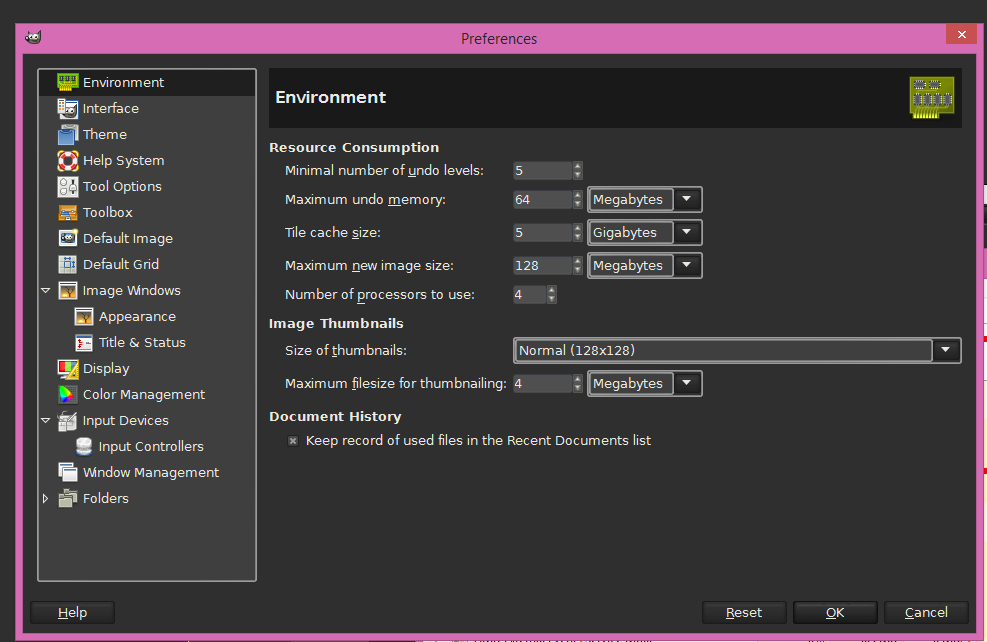Select the Help System lifebuoy icon
Viewport: 987px width, 642px height.
67,160
